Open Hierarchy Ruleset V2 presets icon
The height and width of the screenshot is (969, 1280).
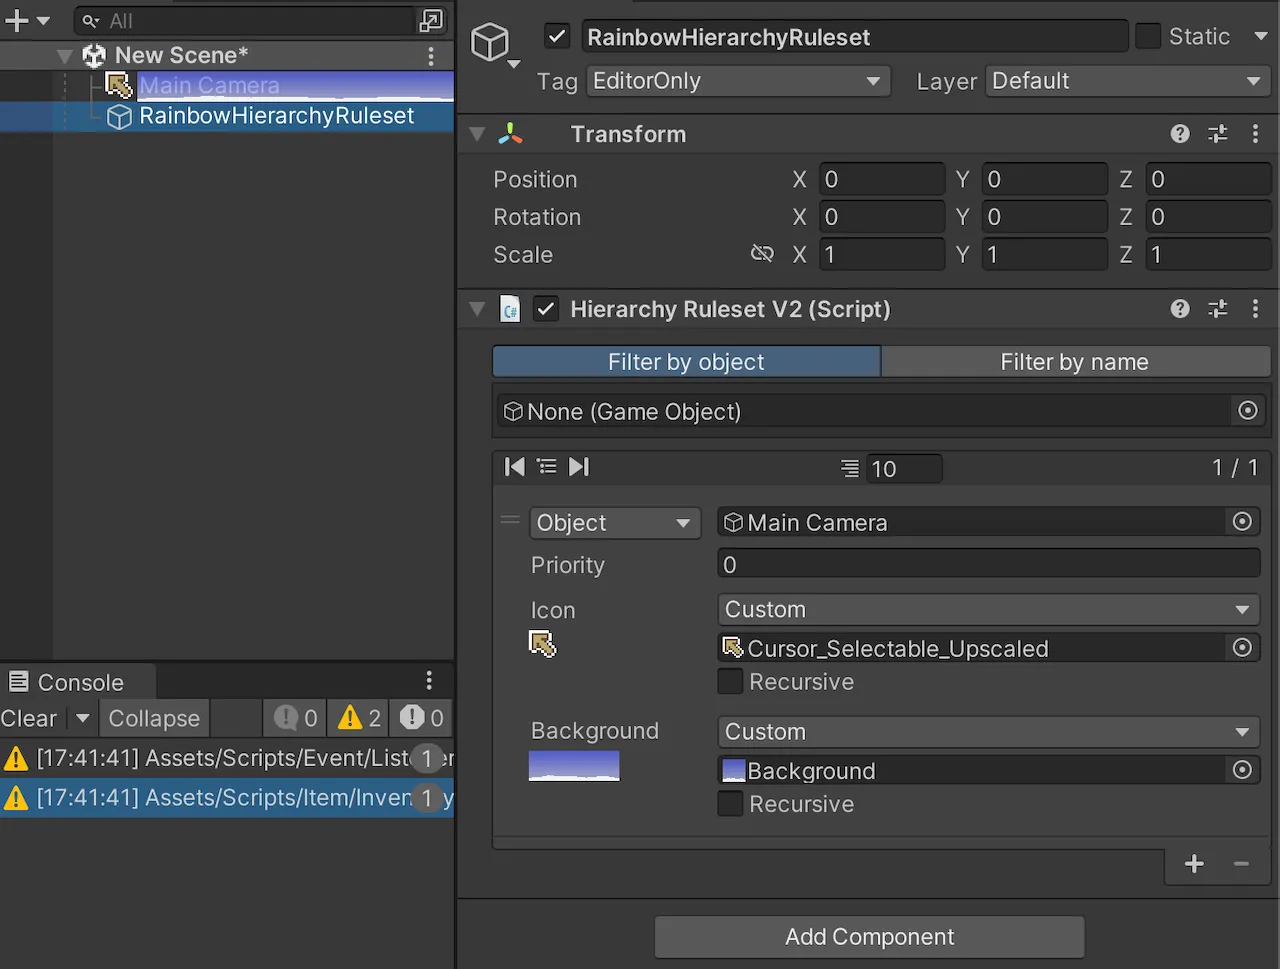click(x=1218, y=309)
